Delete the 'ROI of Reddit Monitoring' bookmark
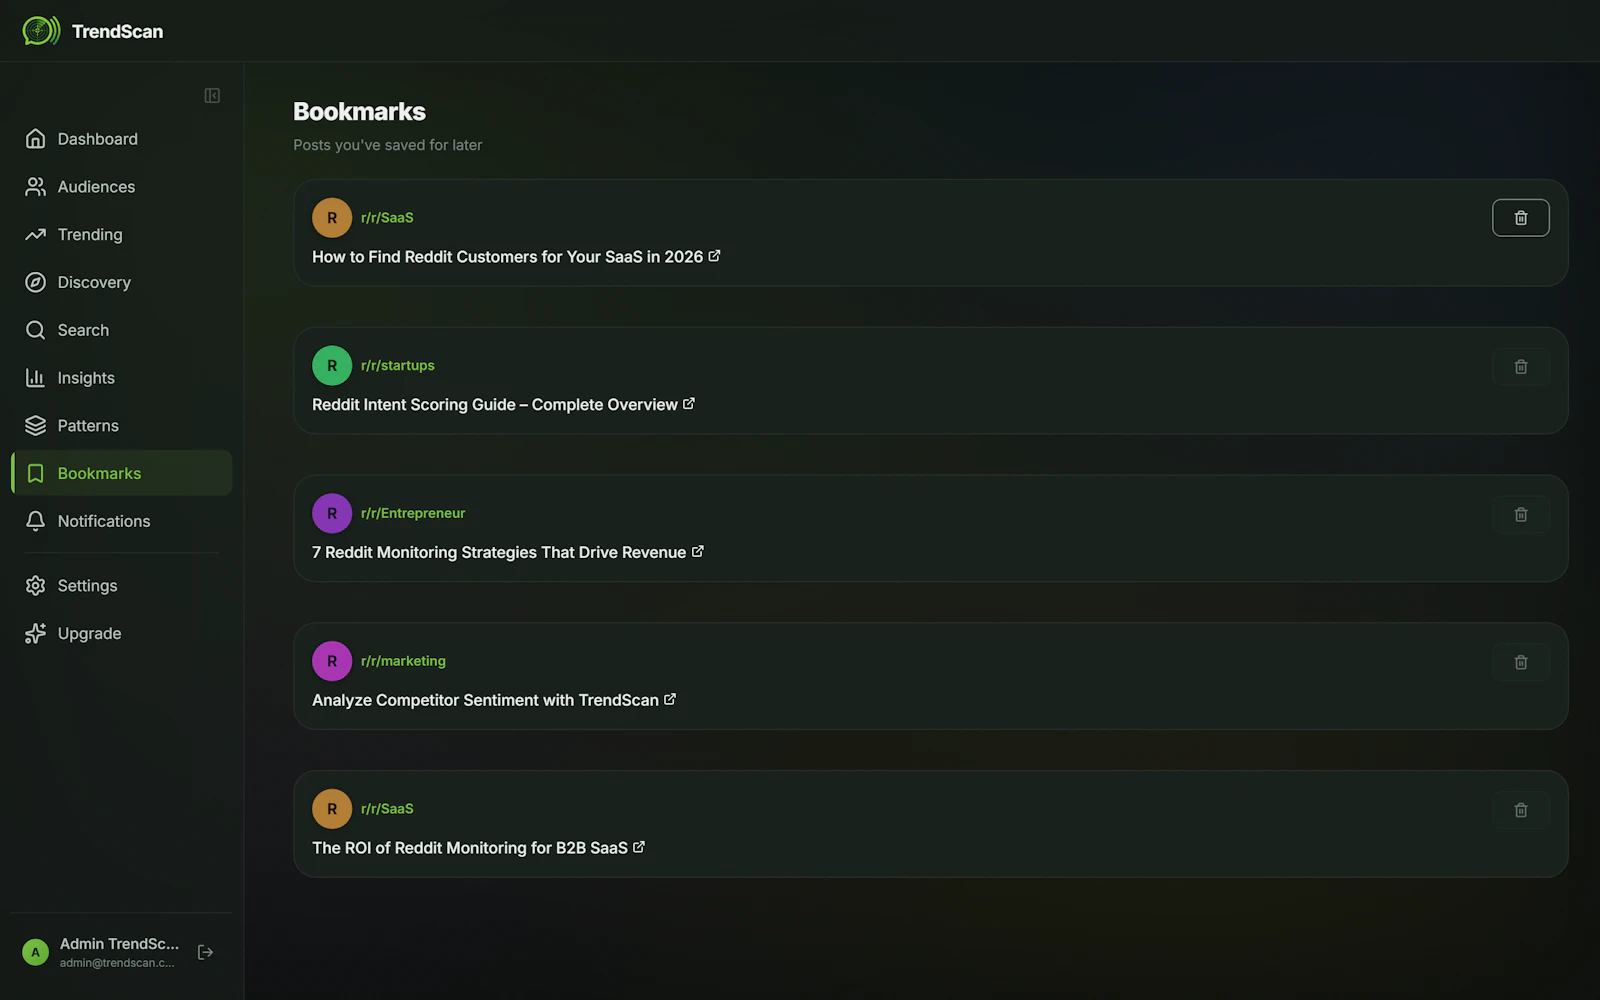The image size is (1600, 1000). 1521,810
